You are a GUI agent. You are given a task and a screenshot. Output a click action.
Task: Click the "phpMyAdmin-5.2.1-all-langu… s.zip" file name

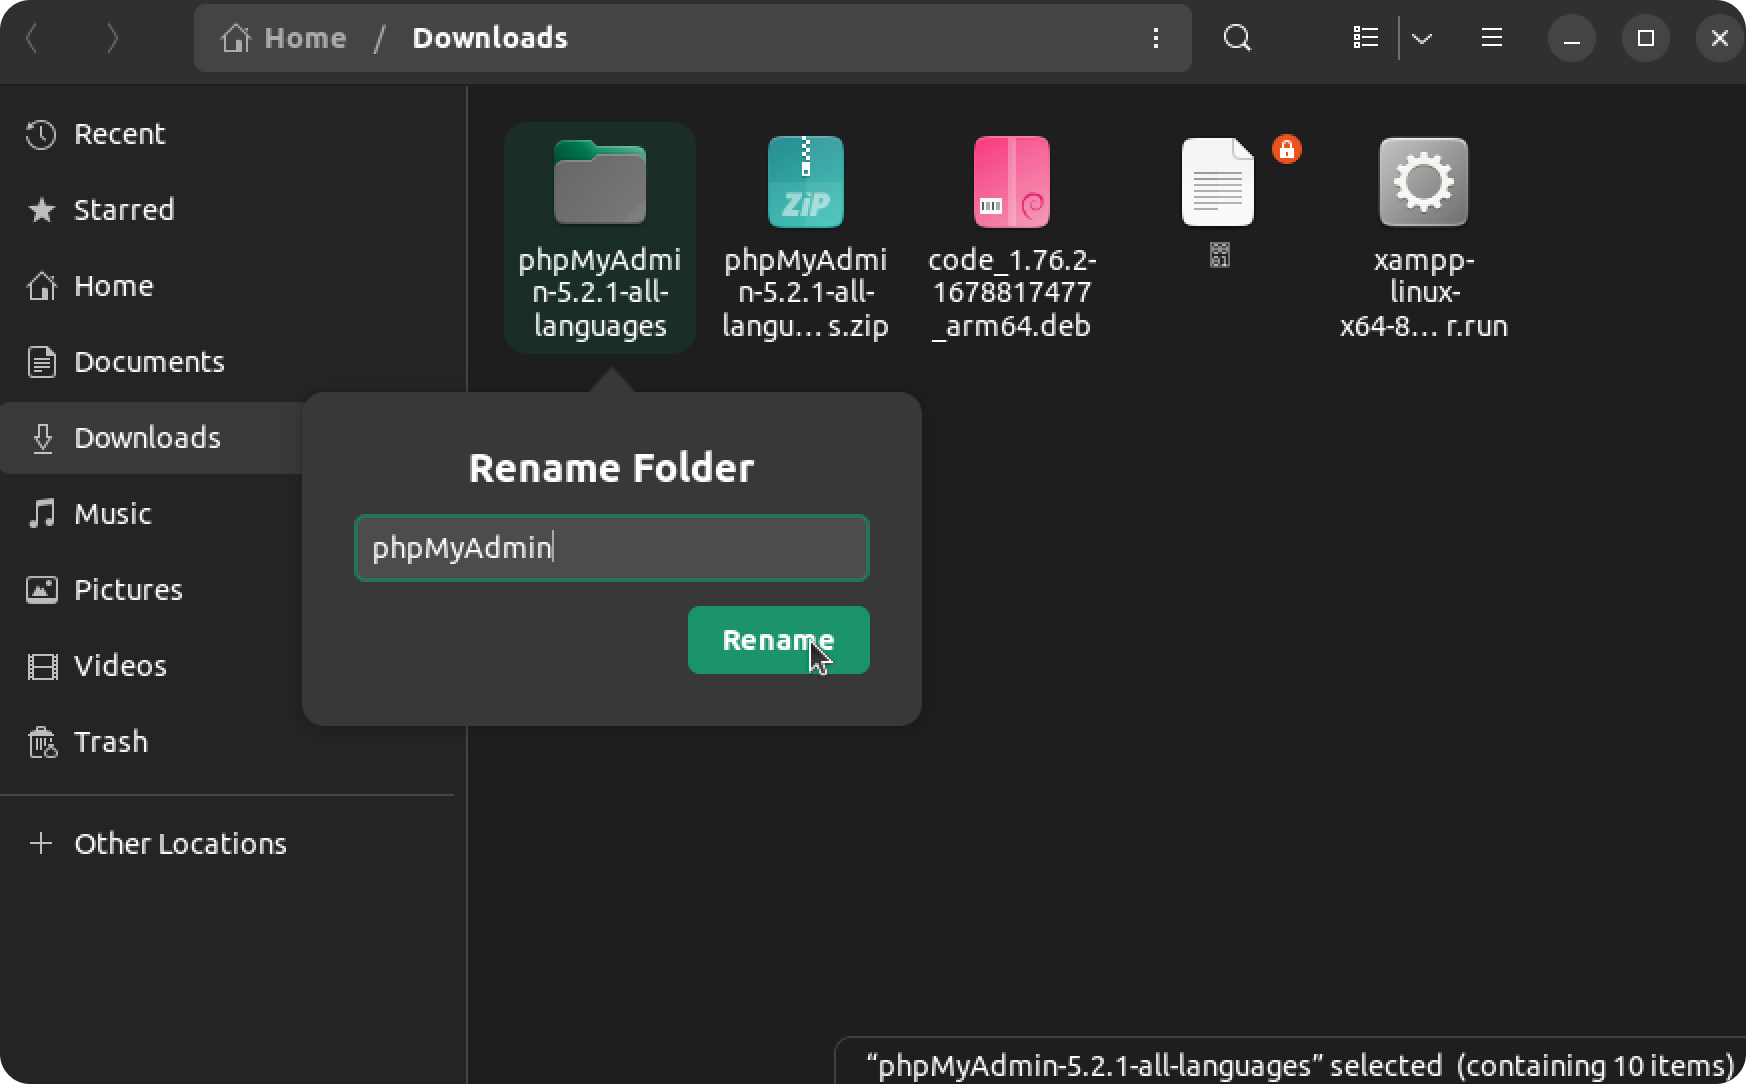(806, 293)
